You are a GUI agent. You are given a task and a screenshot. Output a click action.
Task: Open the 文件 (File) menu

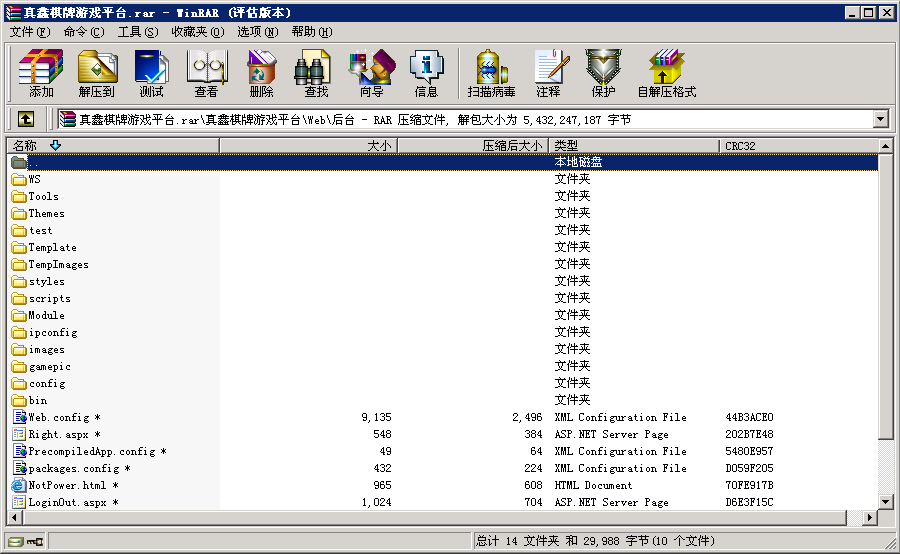tap(29, 32)
